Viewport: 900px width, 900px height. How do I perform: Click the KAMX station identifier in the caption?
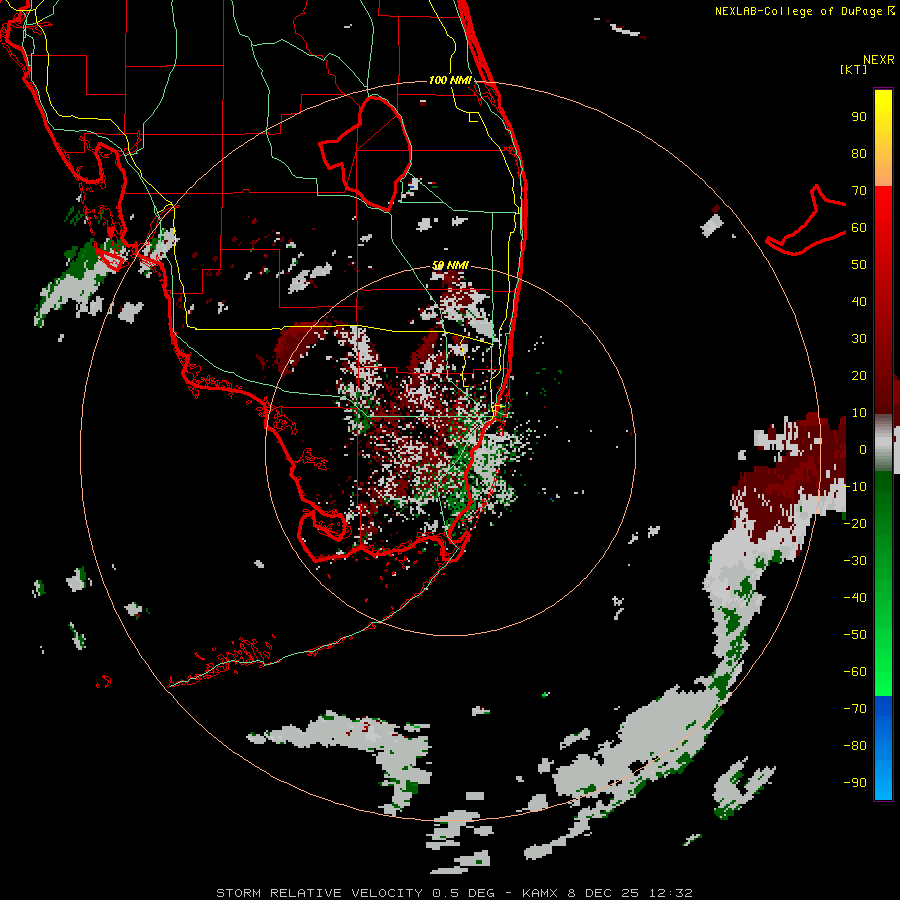(542, 893)
